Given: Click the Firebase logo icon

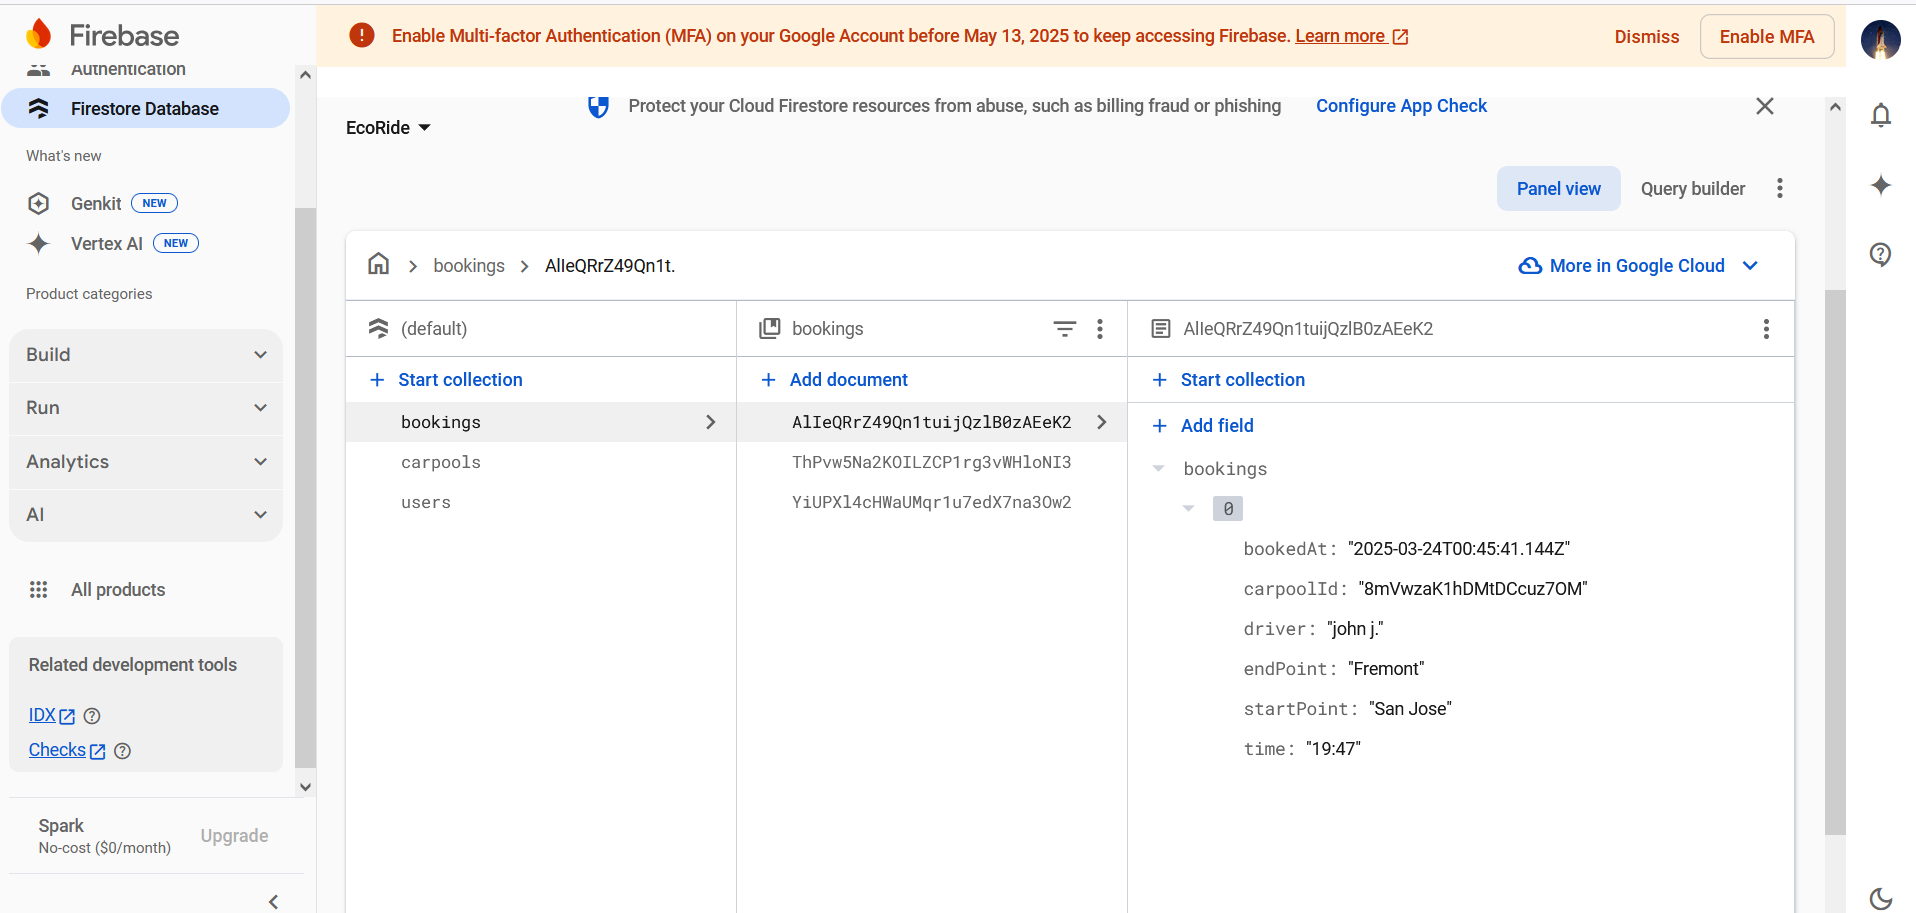Looking at the screenshot, I should pos(38,34).
